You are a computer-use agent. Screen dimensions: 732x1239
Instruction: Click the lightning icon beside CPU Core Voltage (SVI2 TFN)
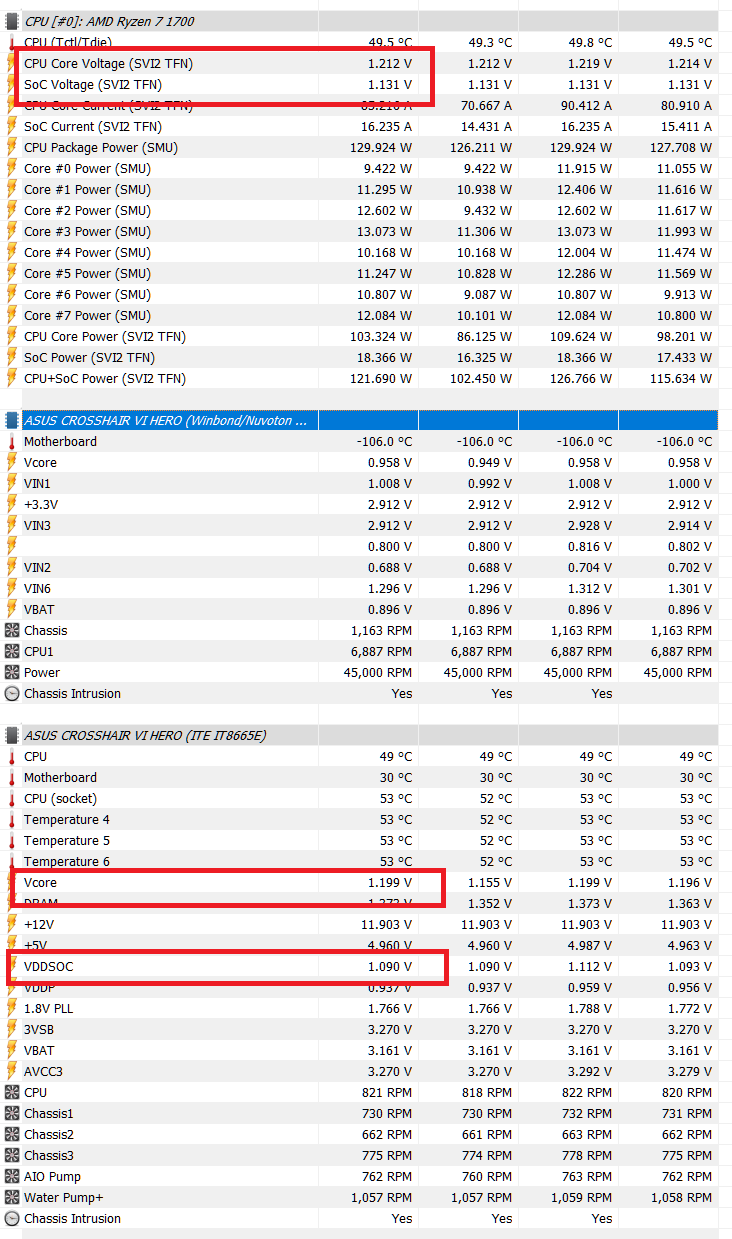point(12,63)
